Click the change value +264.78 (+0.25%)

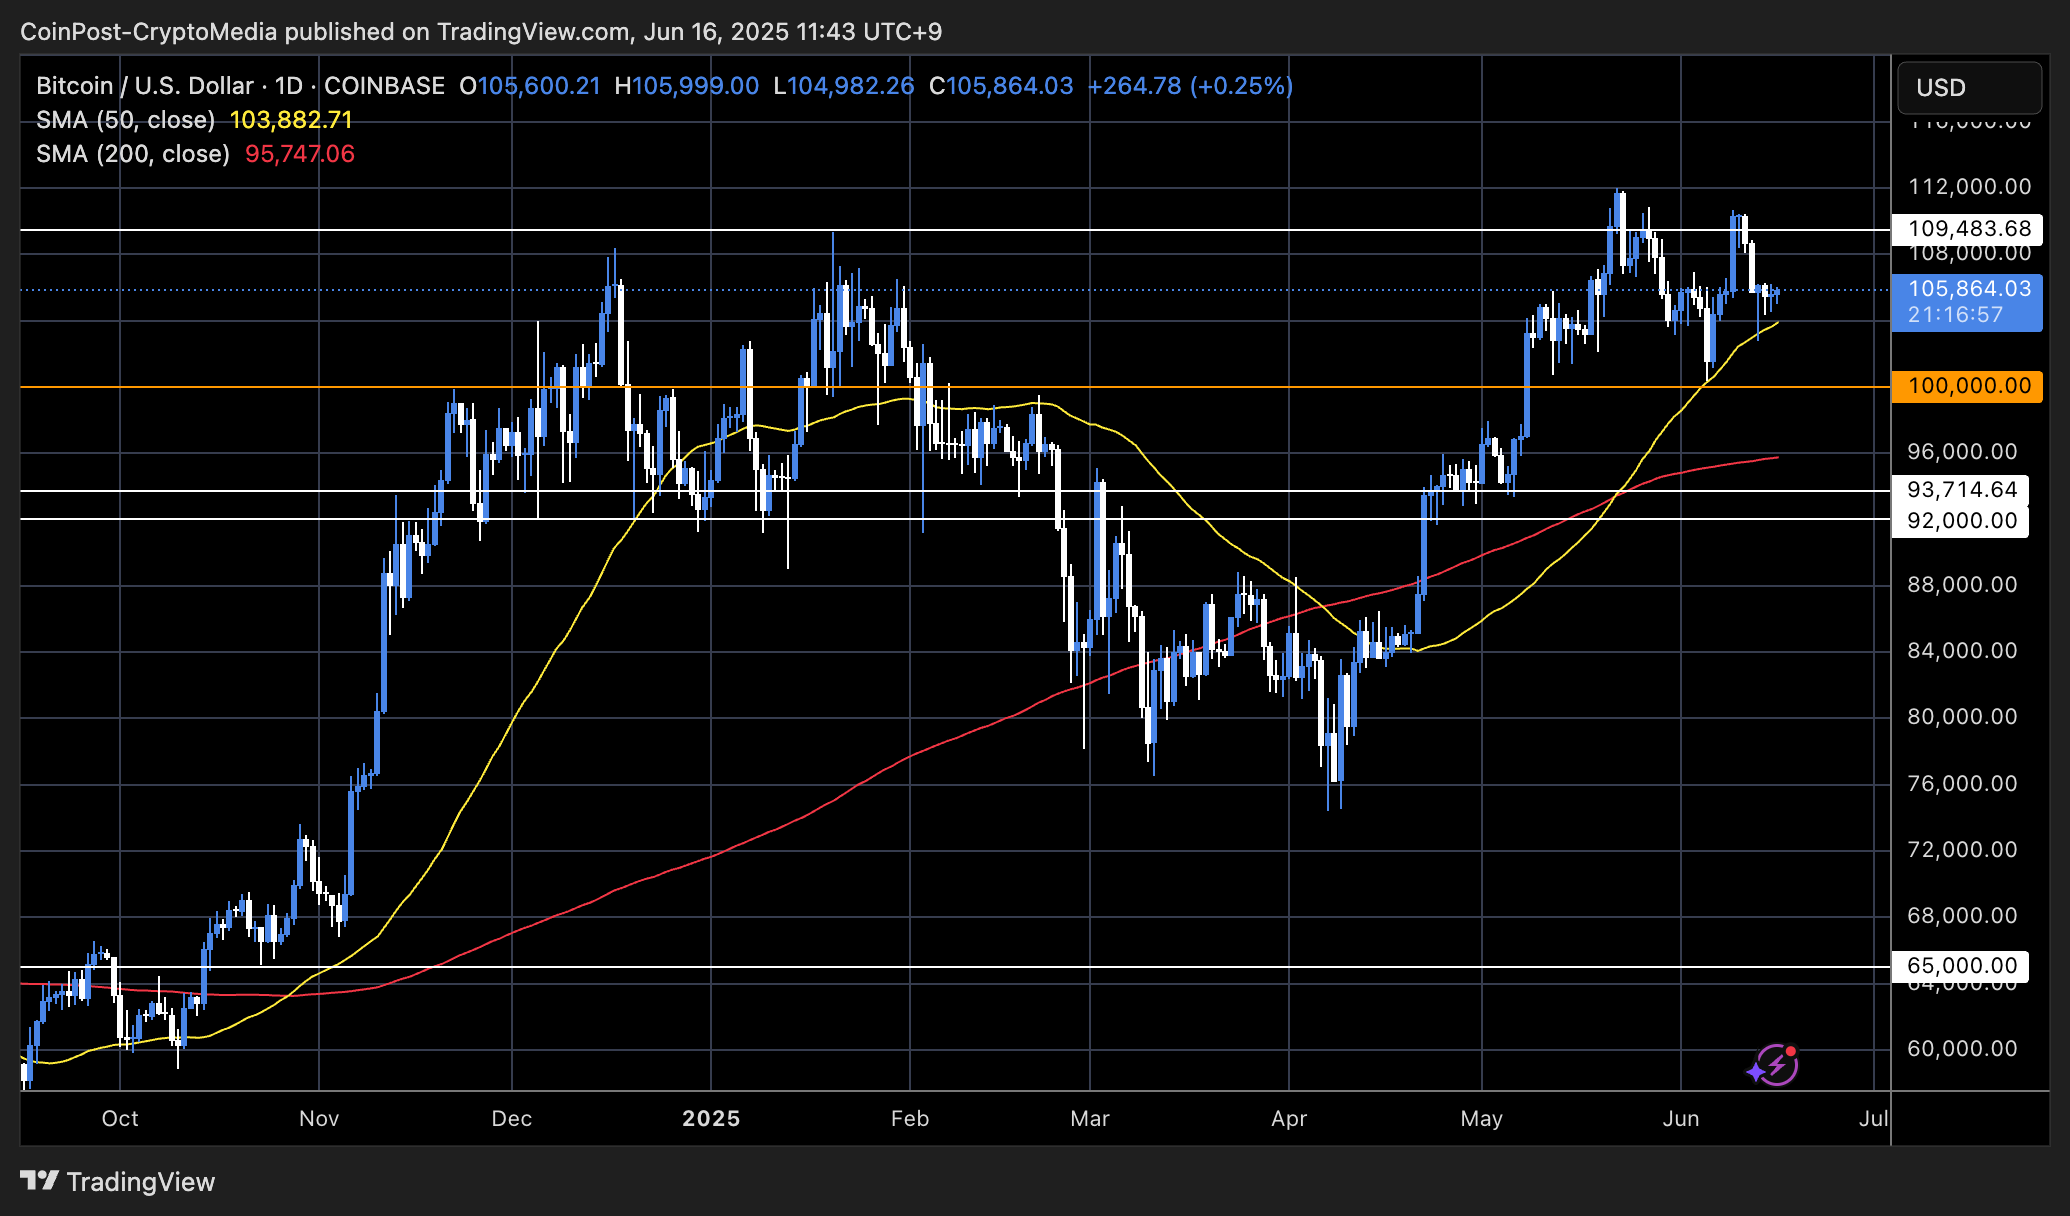coord(1190,86)
